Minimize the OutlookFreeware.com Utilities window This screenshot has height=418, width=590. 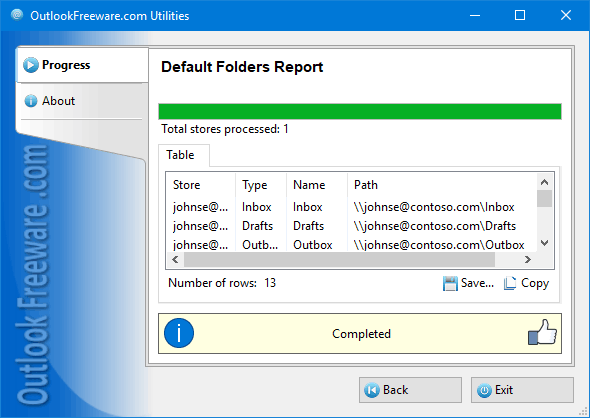(475, 15)
